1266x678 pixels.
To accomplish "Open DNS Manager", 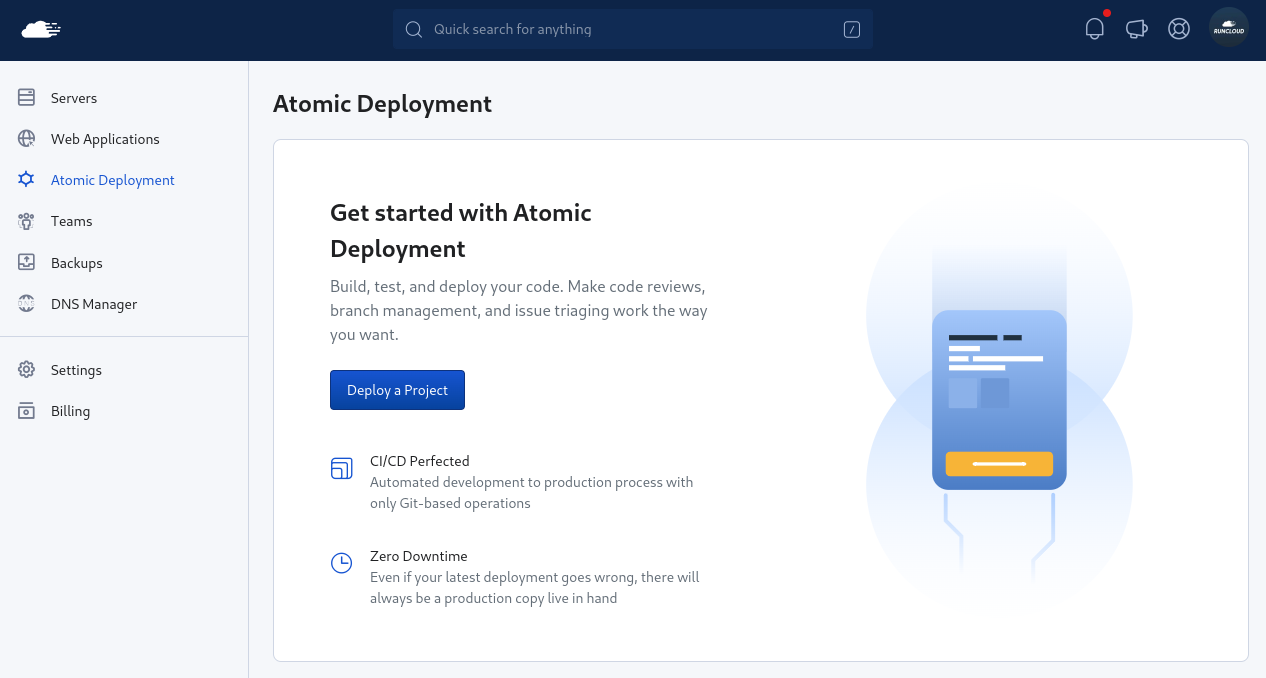I will [x=94, y=304].
